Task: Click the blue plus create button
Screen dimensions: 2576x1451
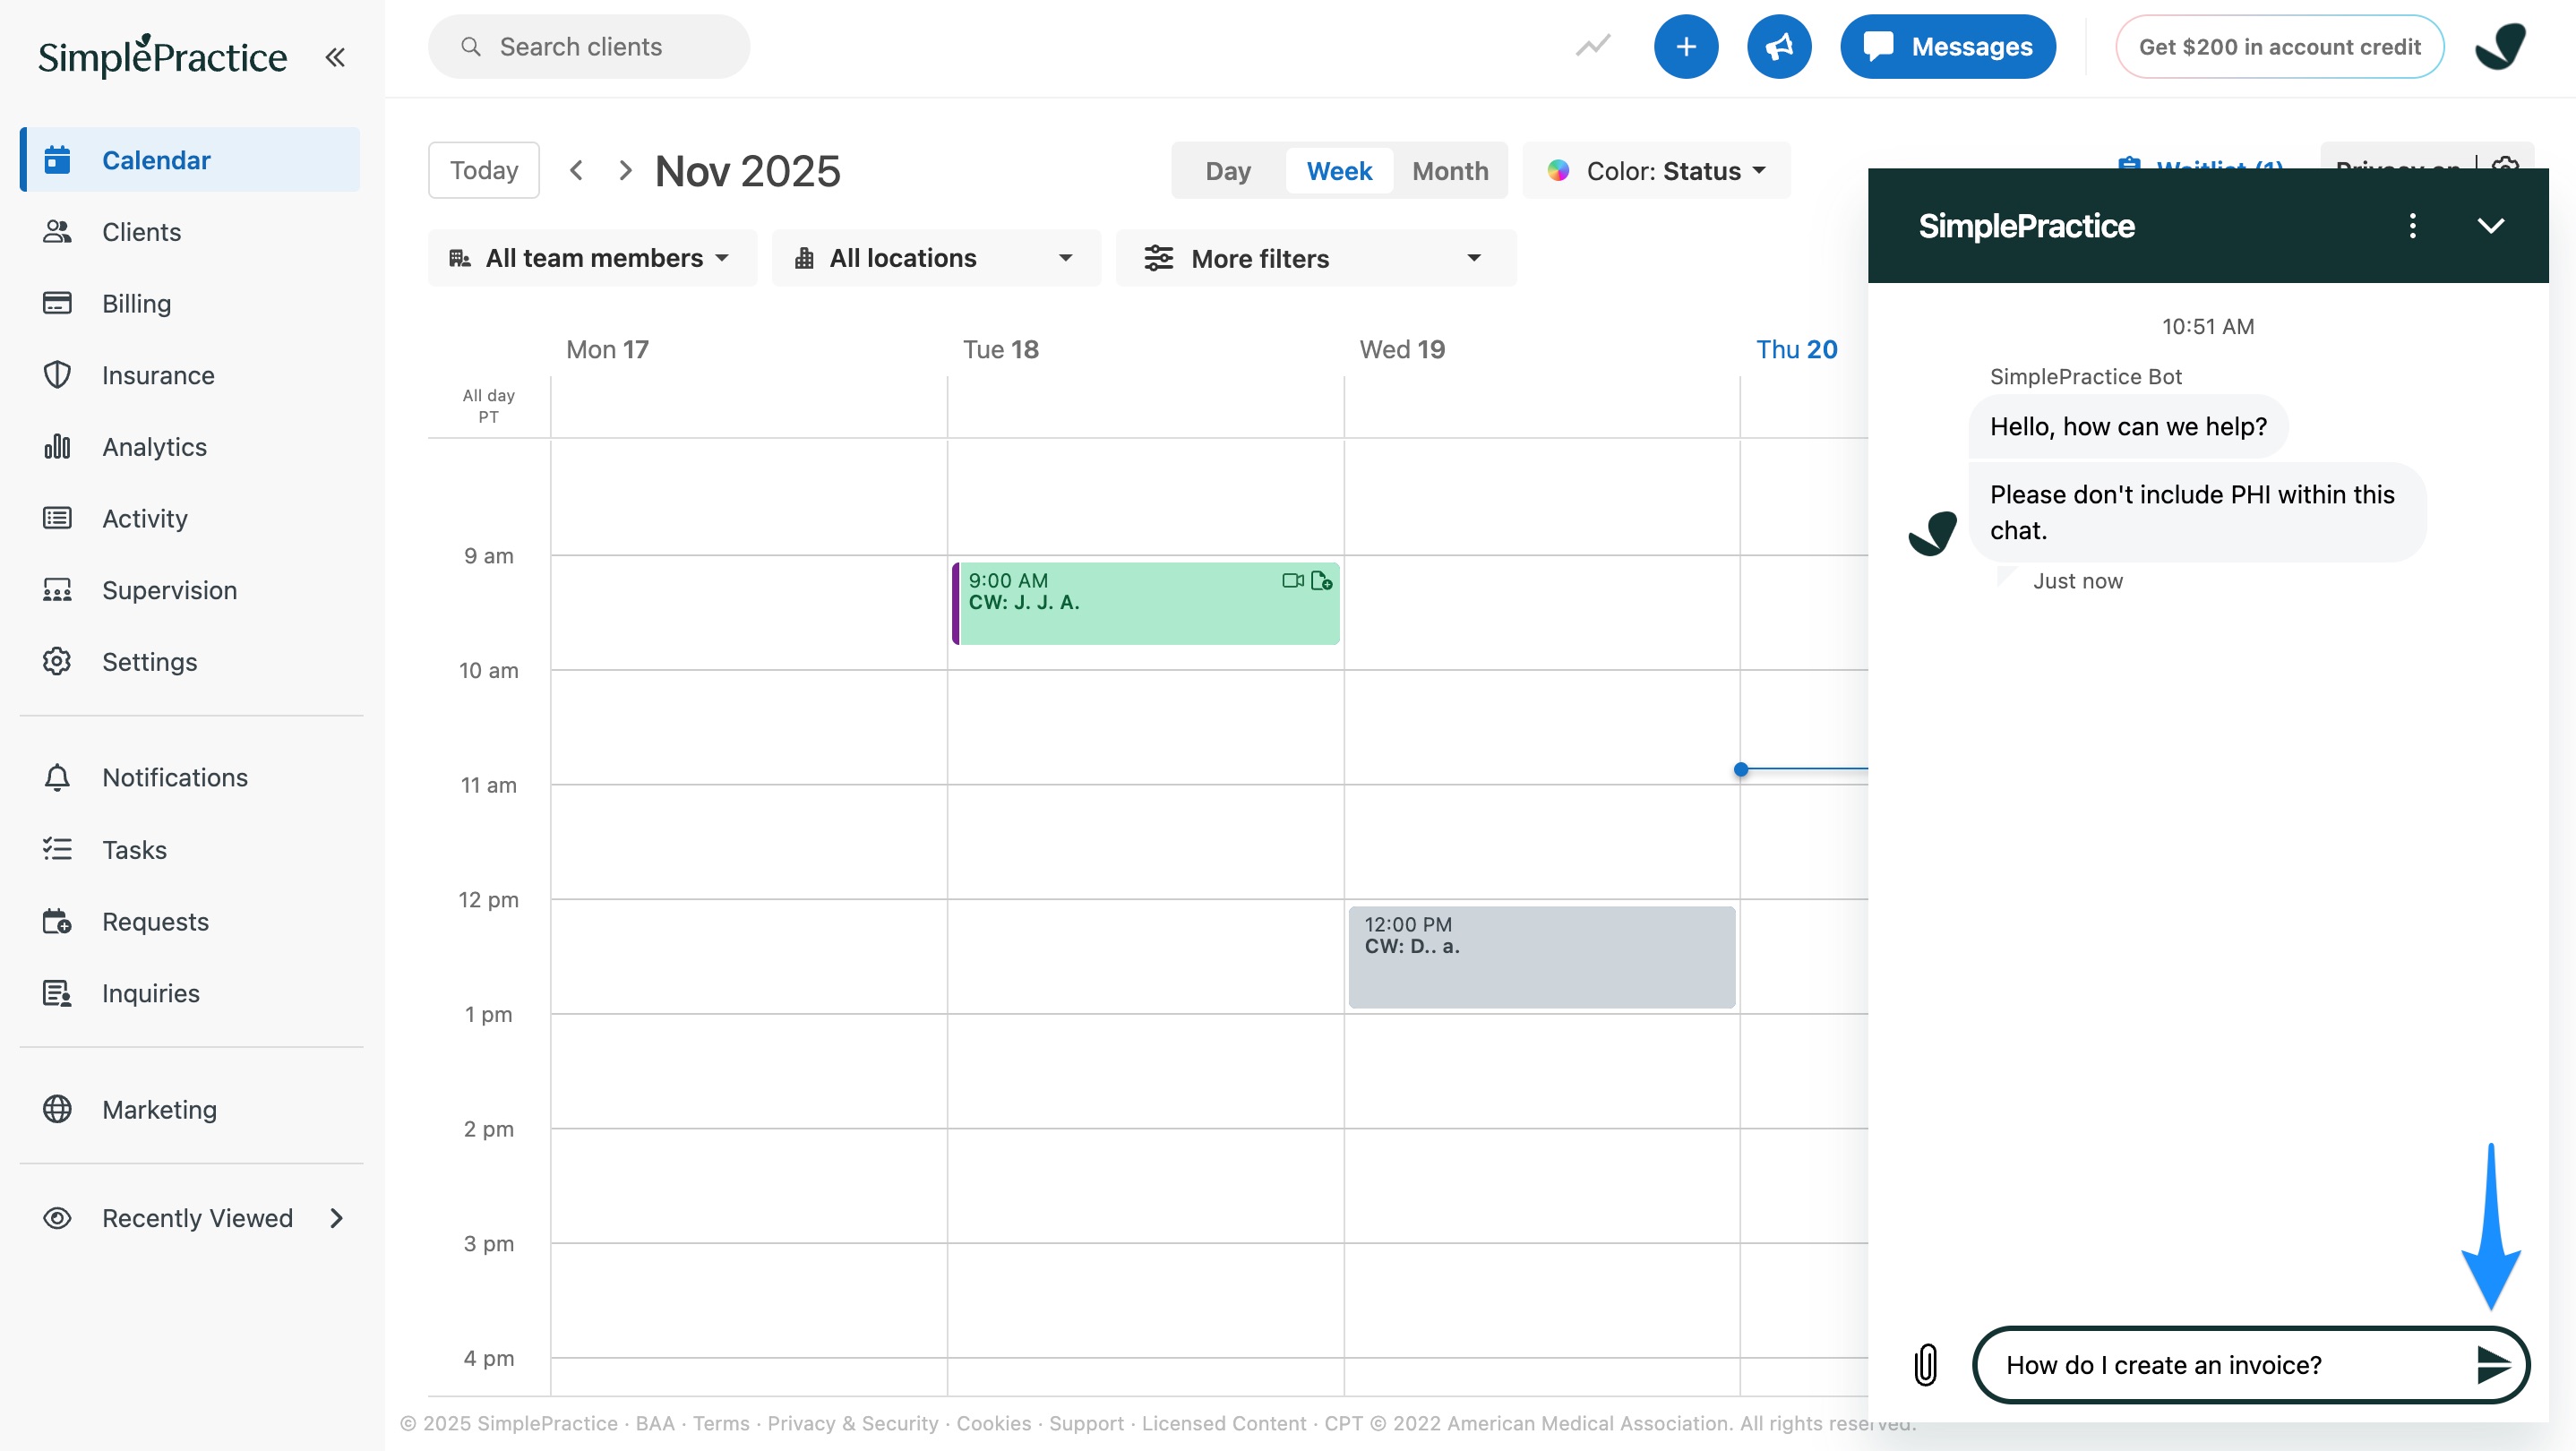Action: [x=1685, y=47]
